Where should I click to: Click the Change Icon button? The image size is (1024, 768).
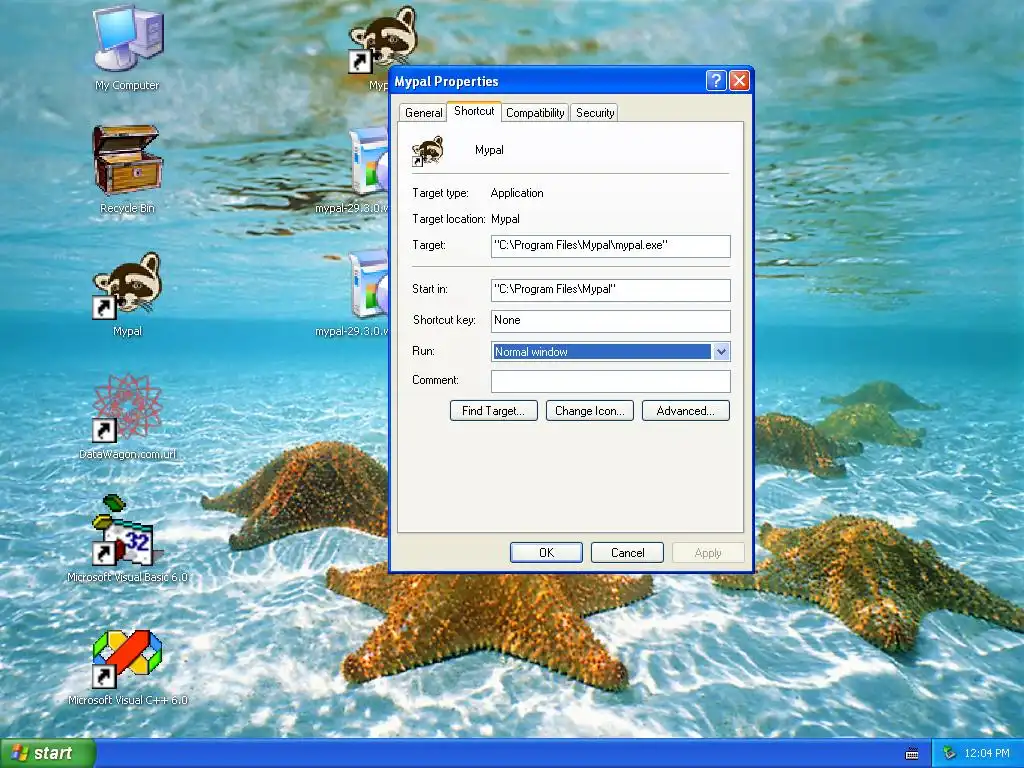pos(590,411)
